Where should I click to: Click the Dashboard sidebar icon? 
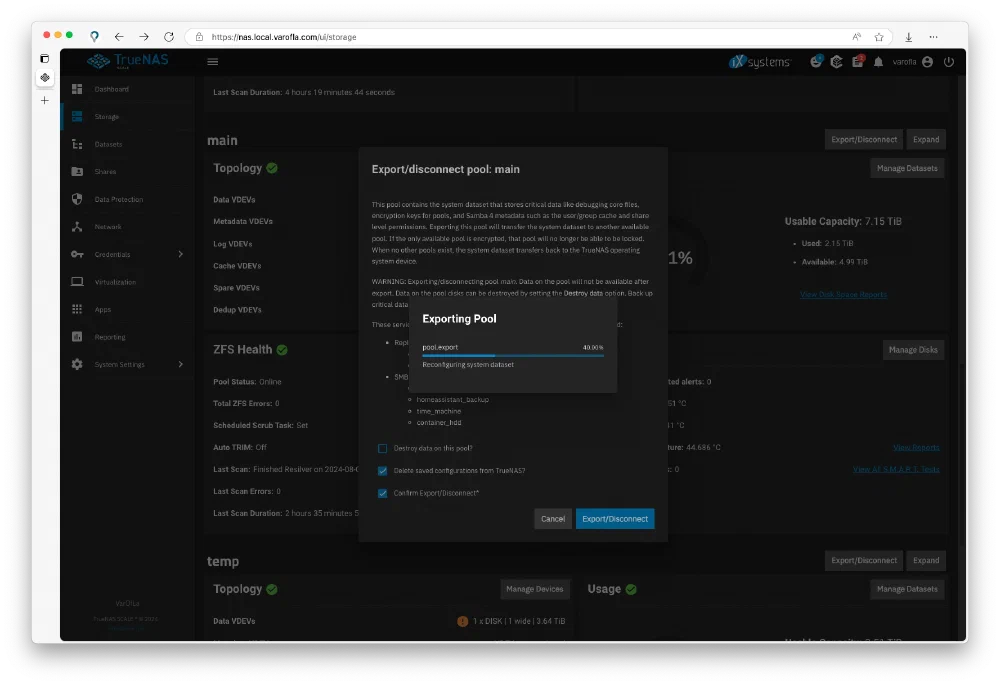pyautogui.click(x=77, y=89)
